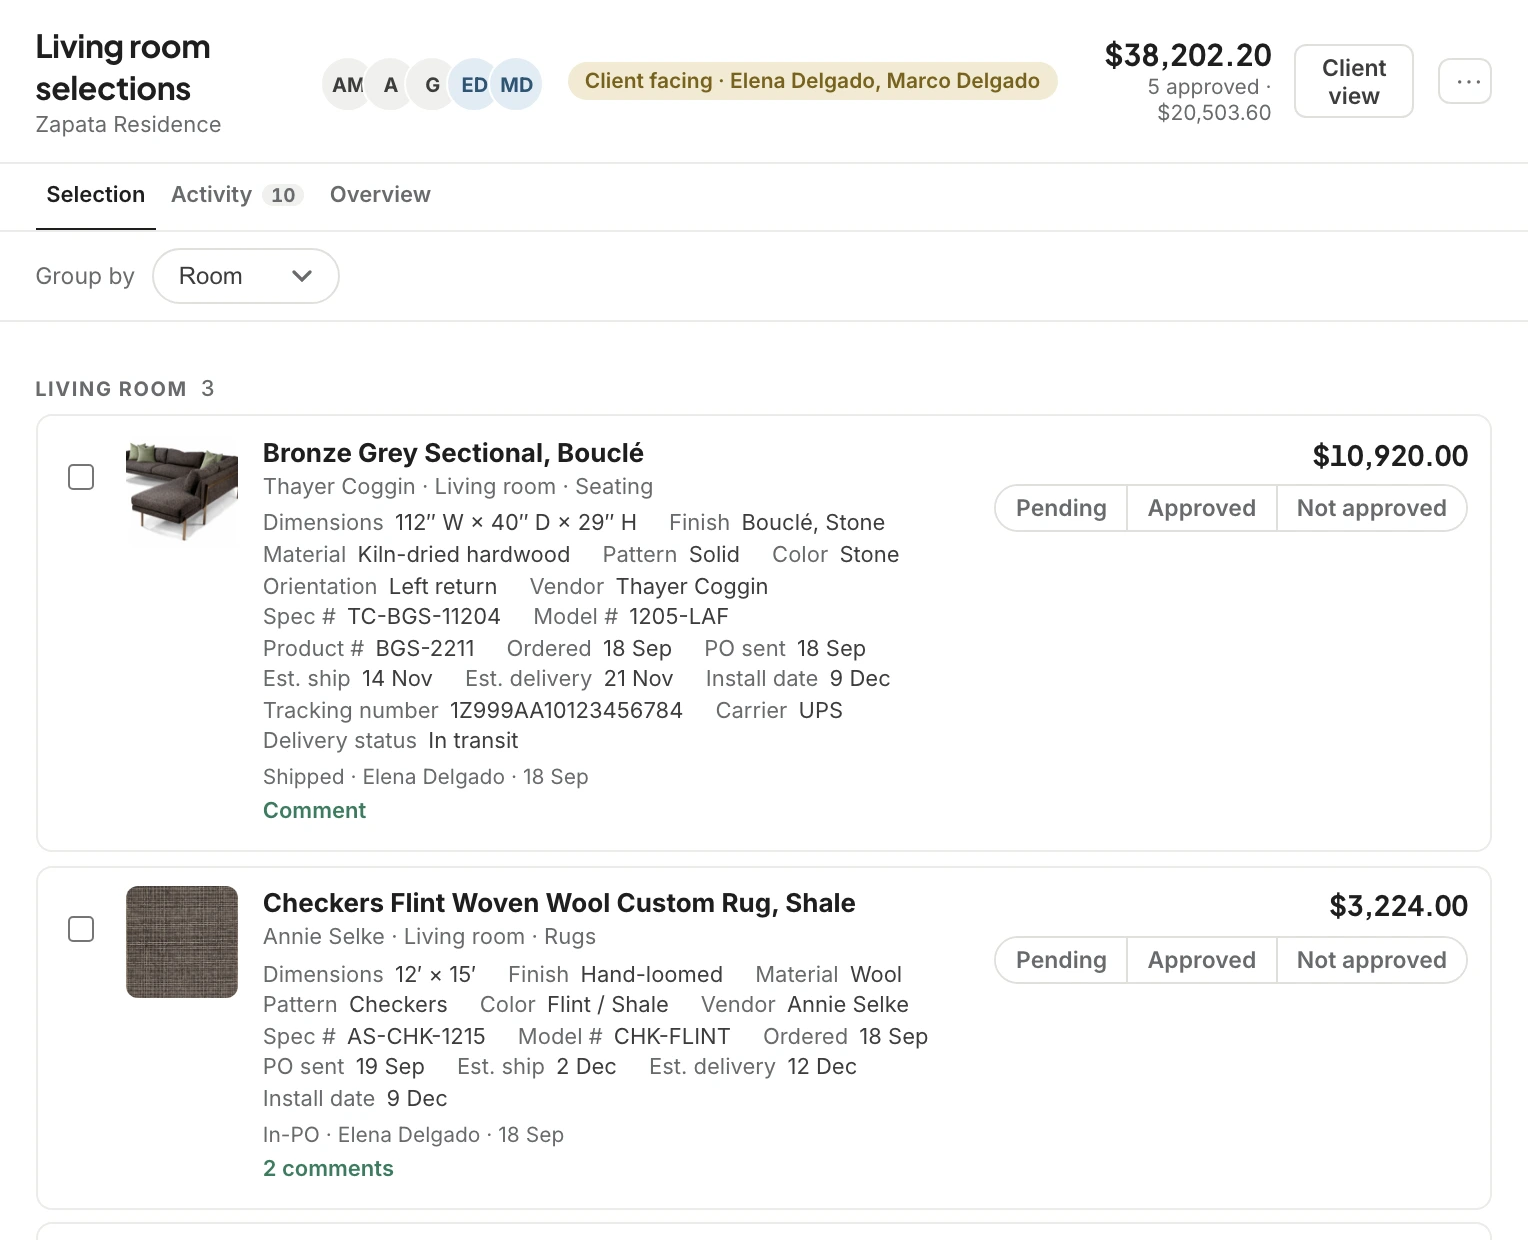This screenshot has height=1240, width=1528.
Task: Open the woven rug swatch thumbnail
Action: [182, 942]
